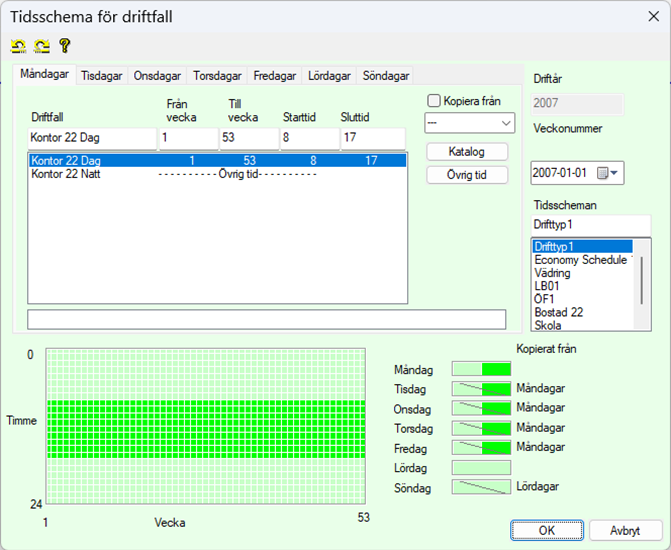This screenshot has height=550, width=671.
Task: Click the Avbryt button to cancel
Action: [x=626, y=530]
